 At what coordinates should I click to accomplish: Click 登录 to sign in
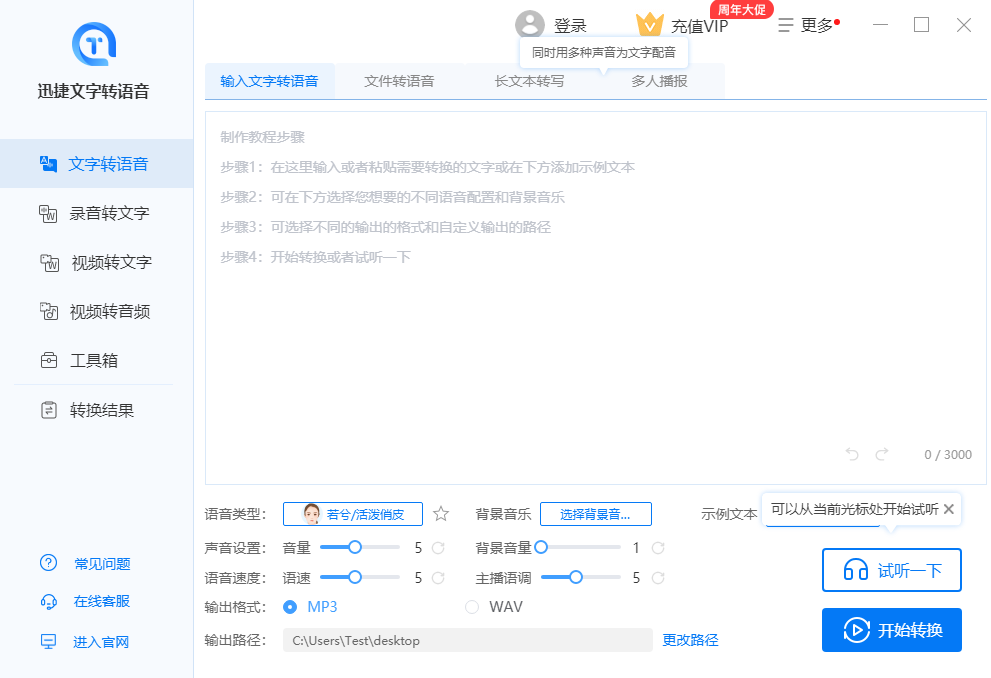click(570, 25)
